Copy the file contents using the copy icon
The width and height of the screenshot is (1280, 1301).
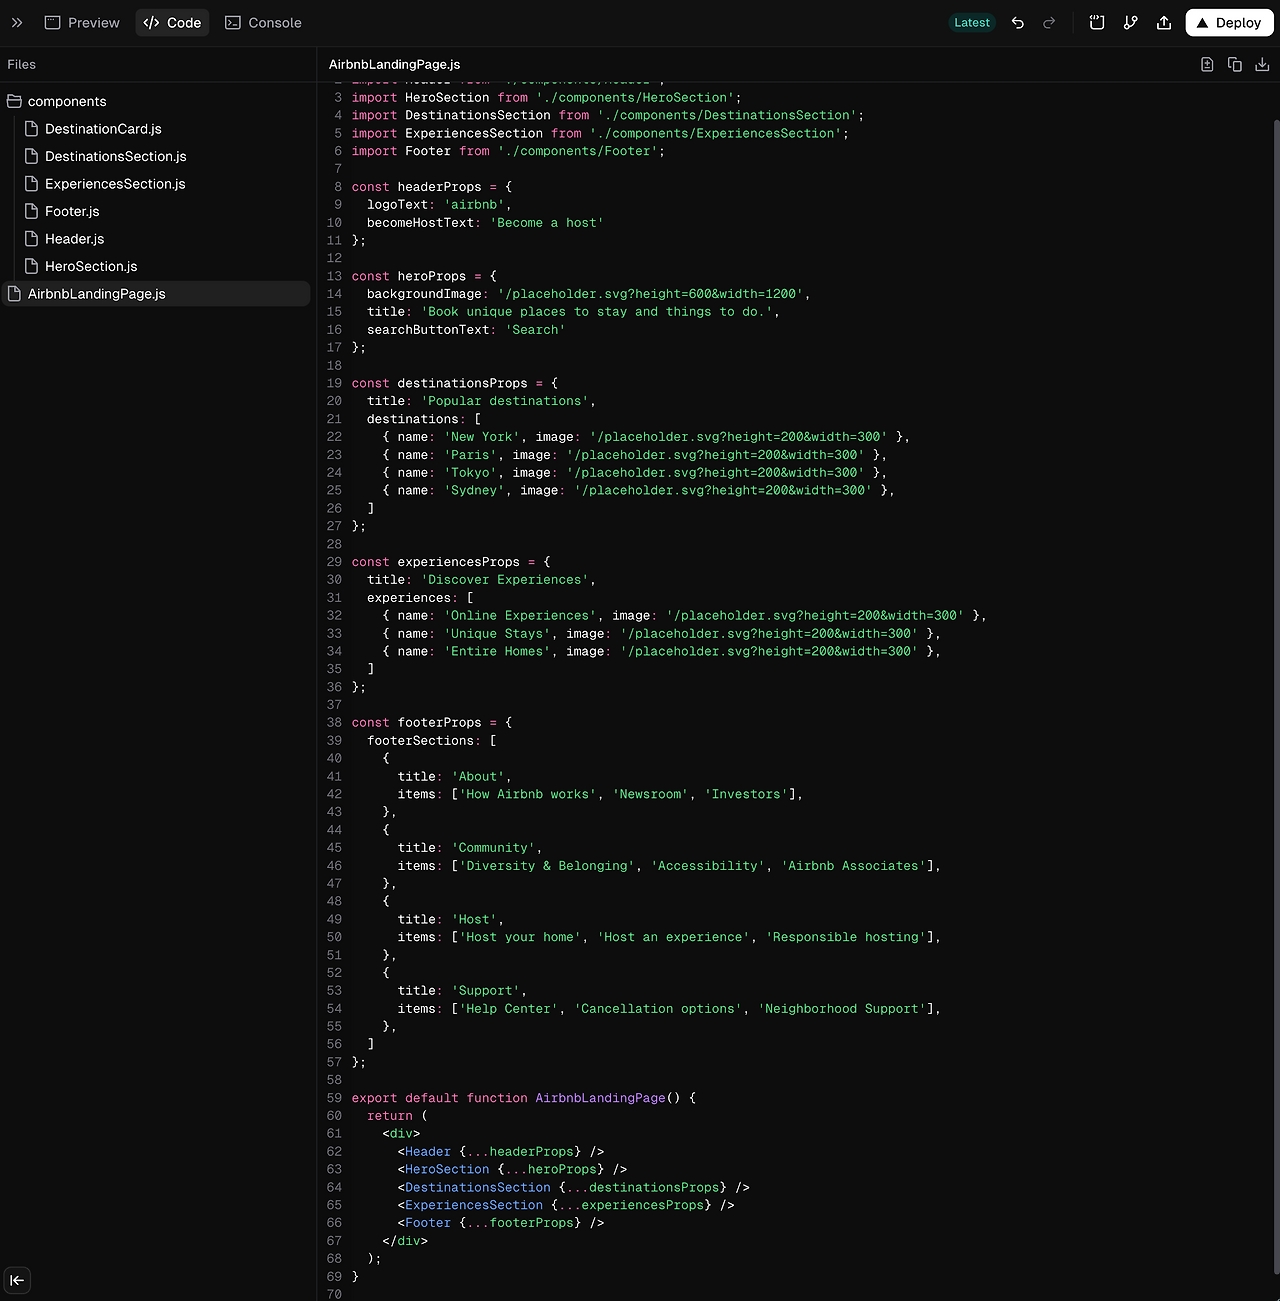click(1235, 63)
